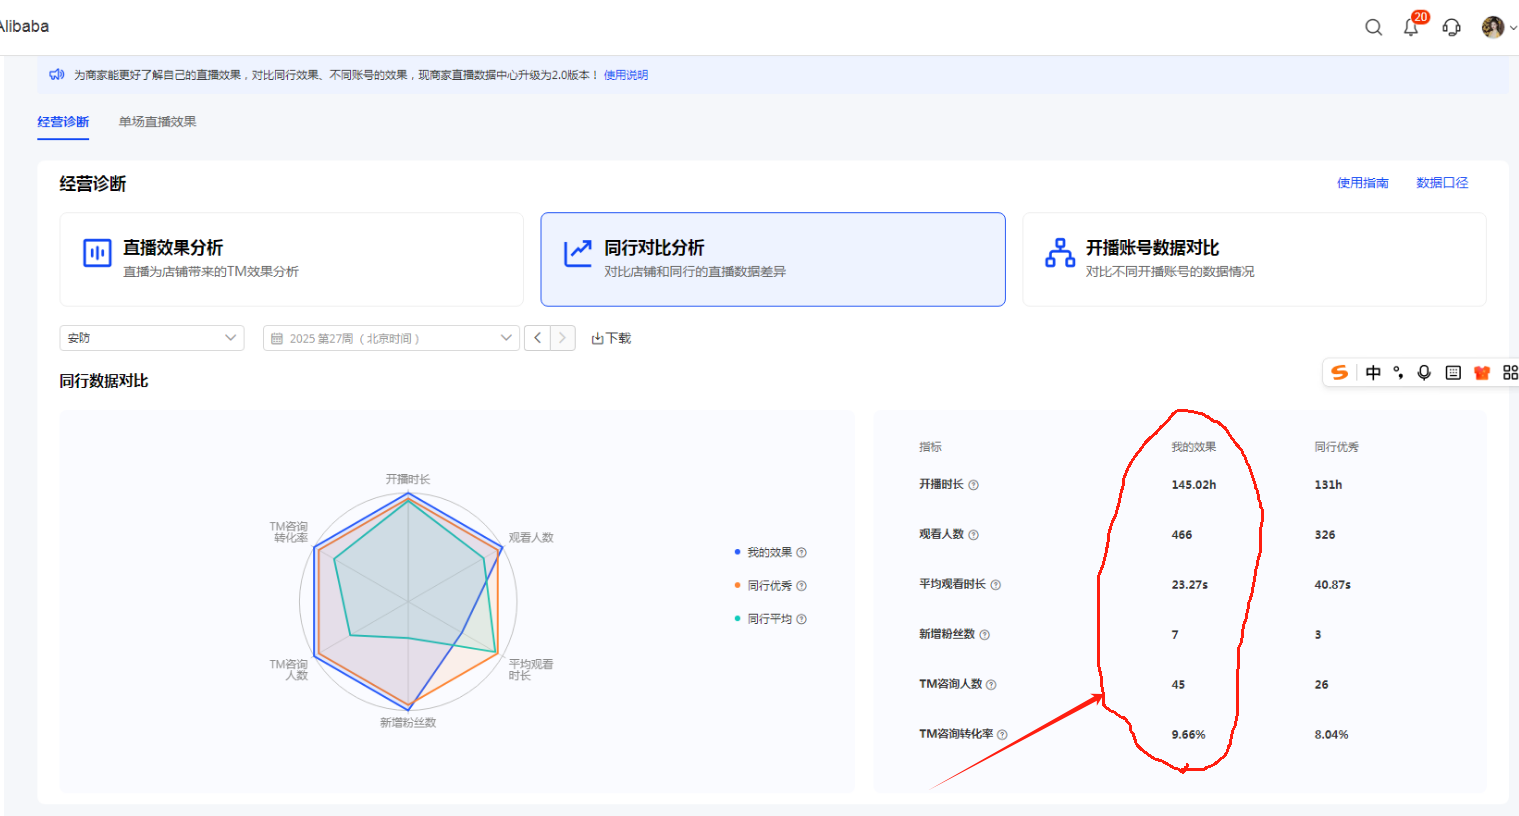The width and height of the screenshot is (1519, 816).
Task: Click peer value 40.87s for 平均观看时长
Action: 1333,585
